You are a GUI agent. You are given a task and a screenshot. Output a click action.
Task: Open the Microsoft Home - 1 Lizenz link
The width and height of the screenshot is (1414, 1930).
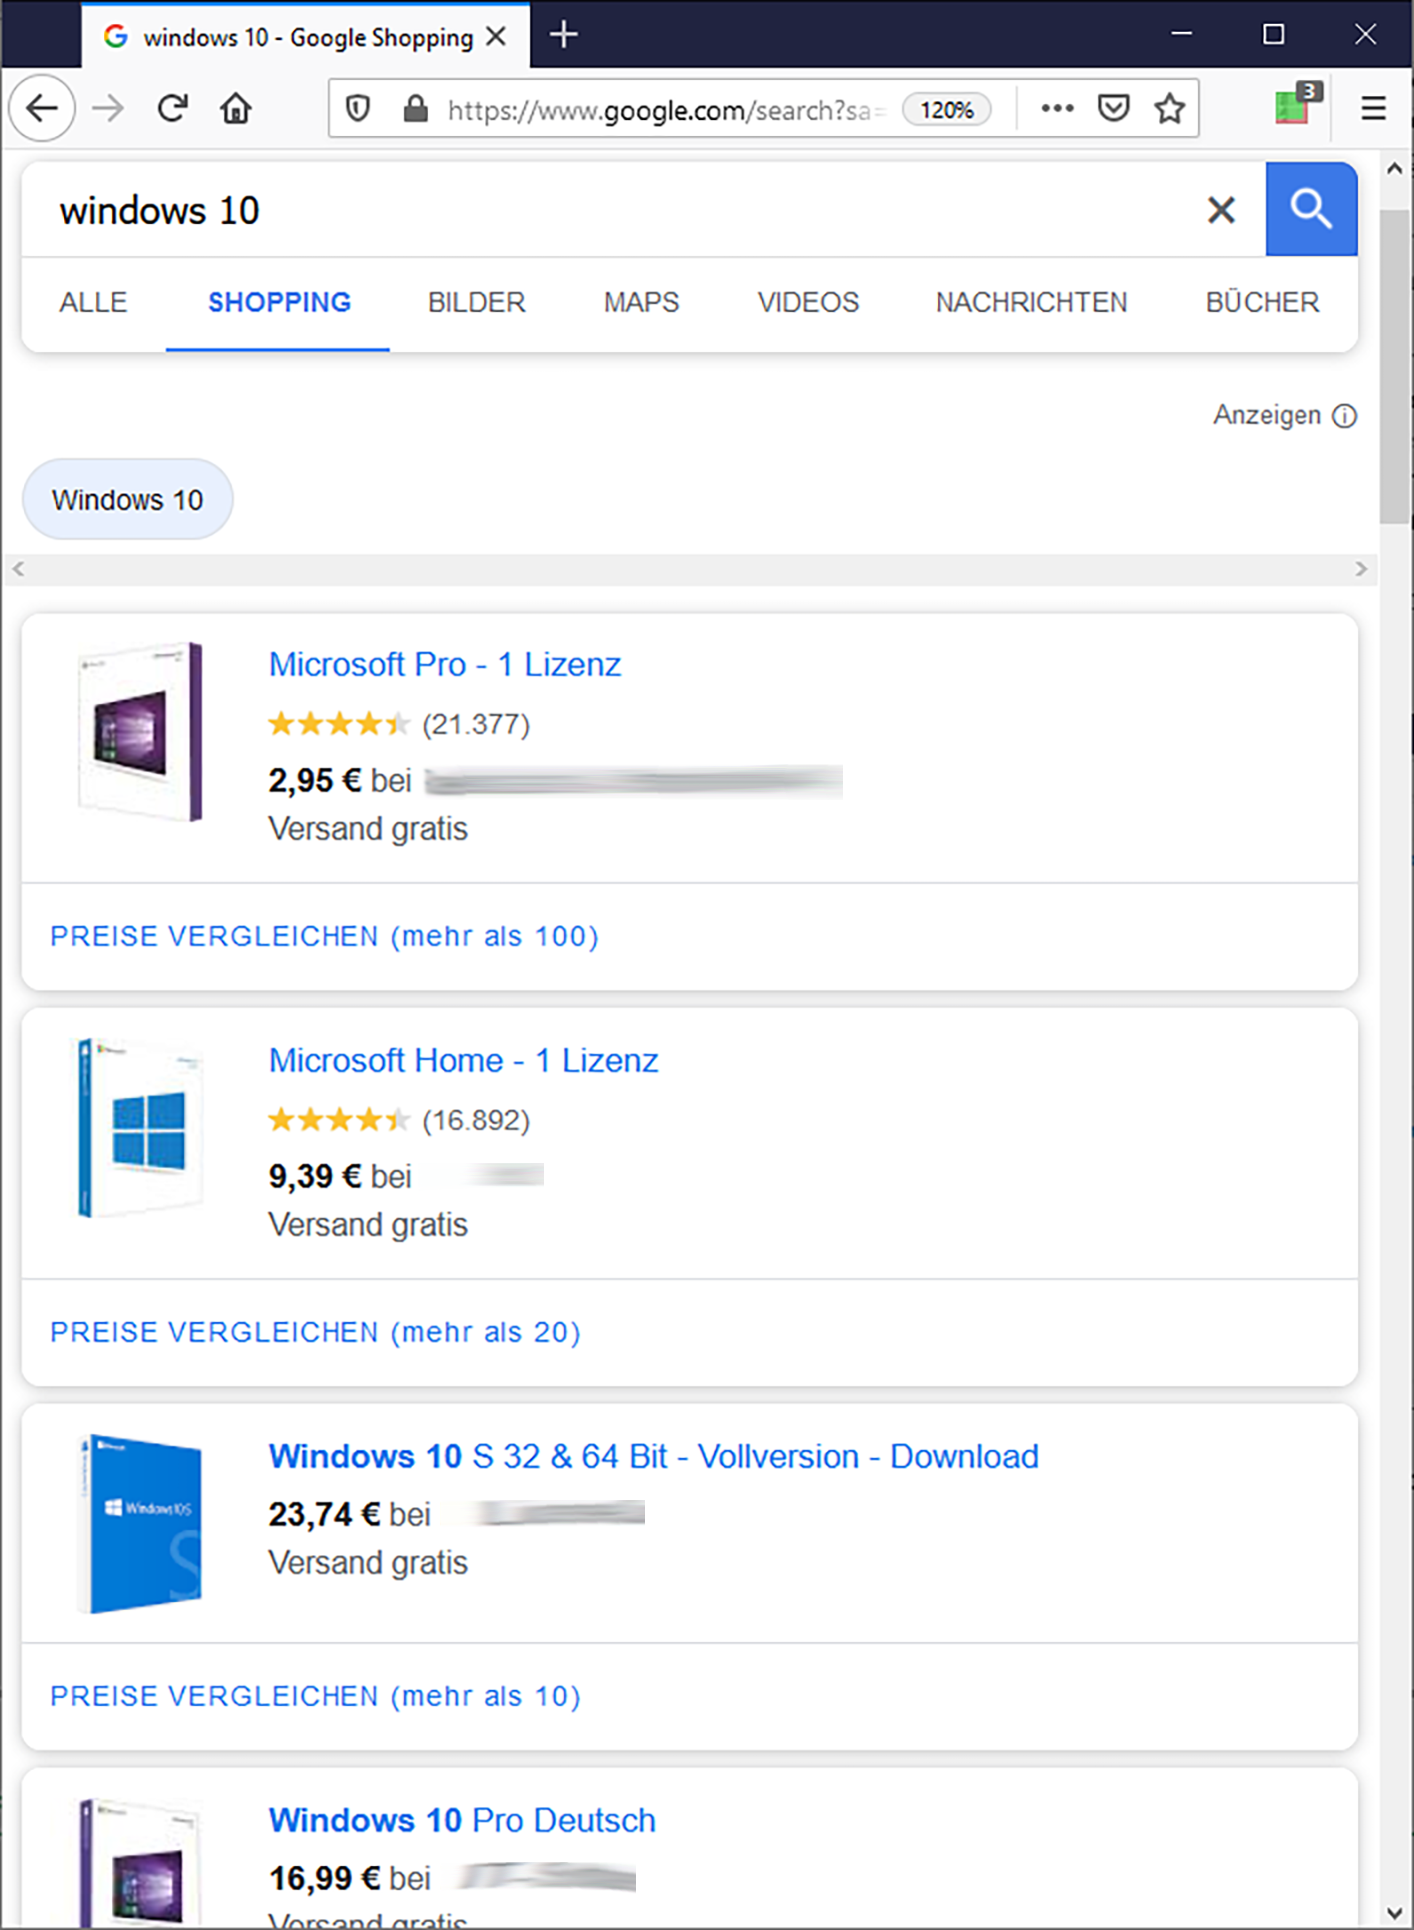463,1060
